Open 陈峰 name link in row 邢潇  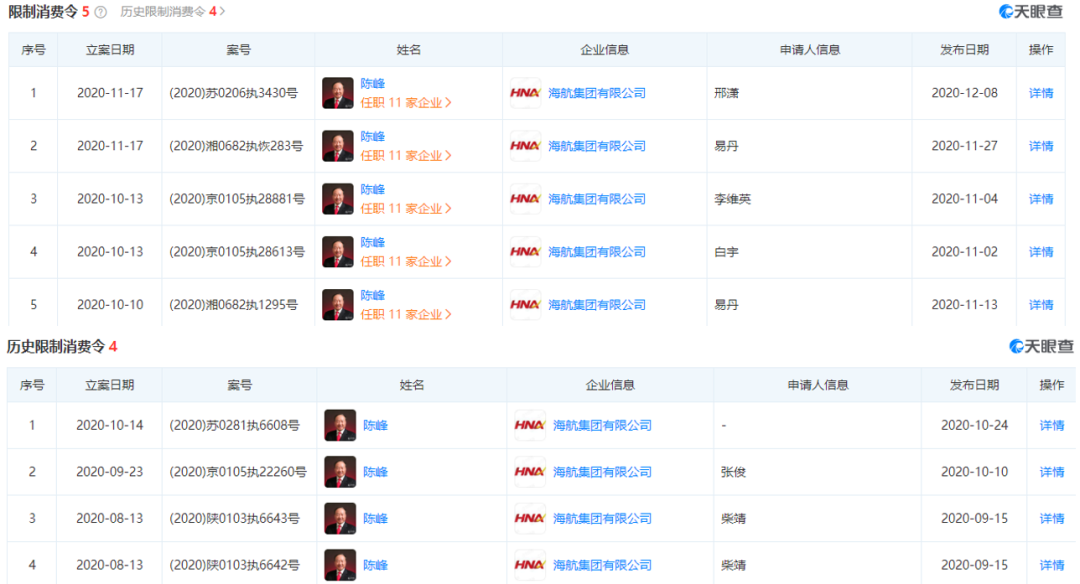pos(373,83)
